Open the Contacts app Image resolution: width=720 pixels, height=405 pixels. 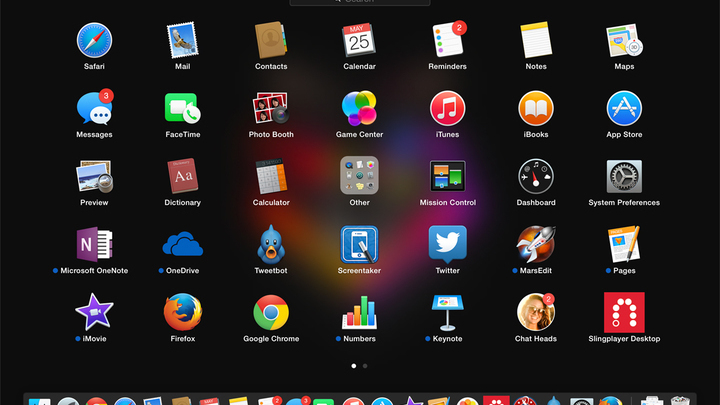pos(271,40)
